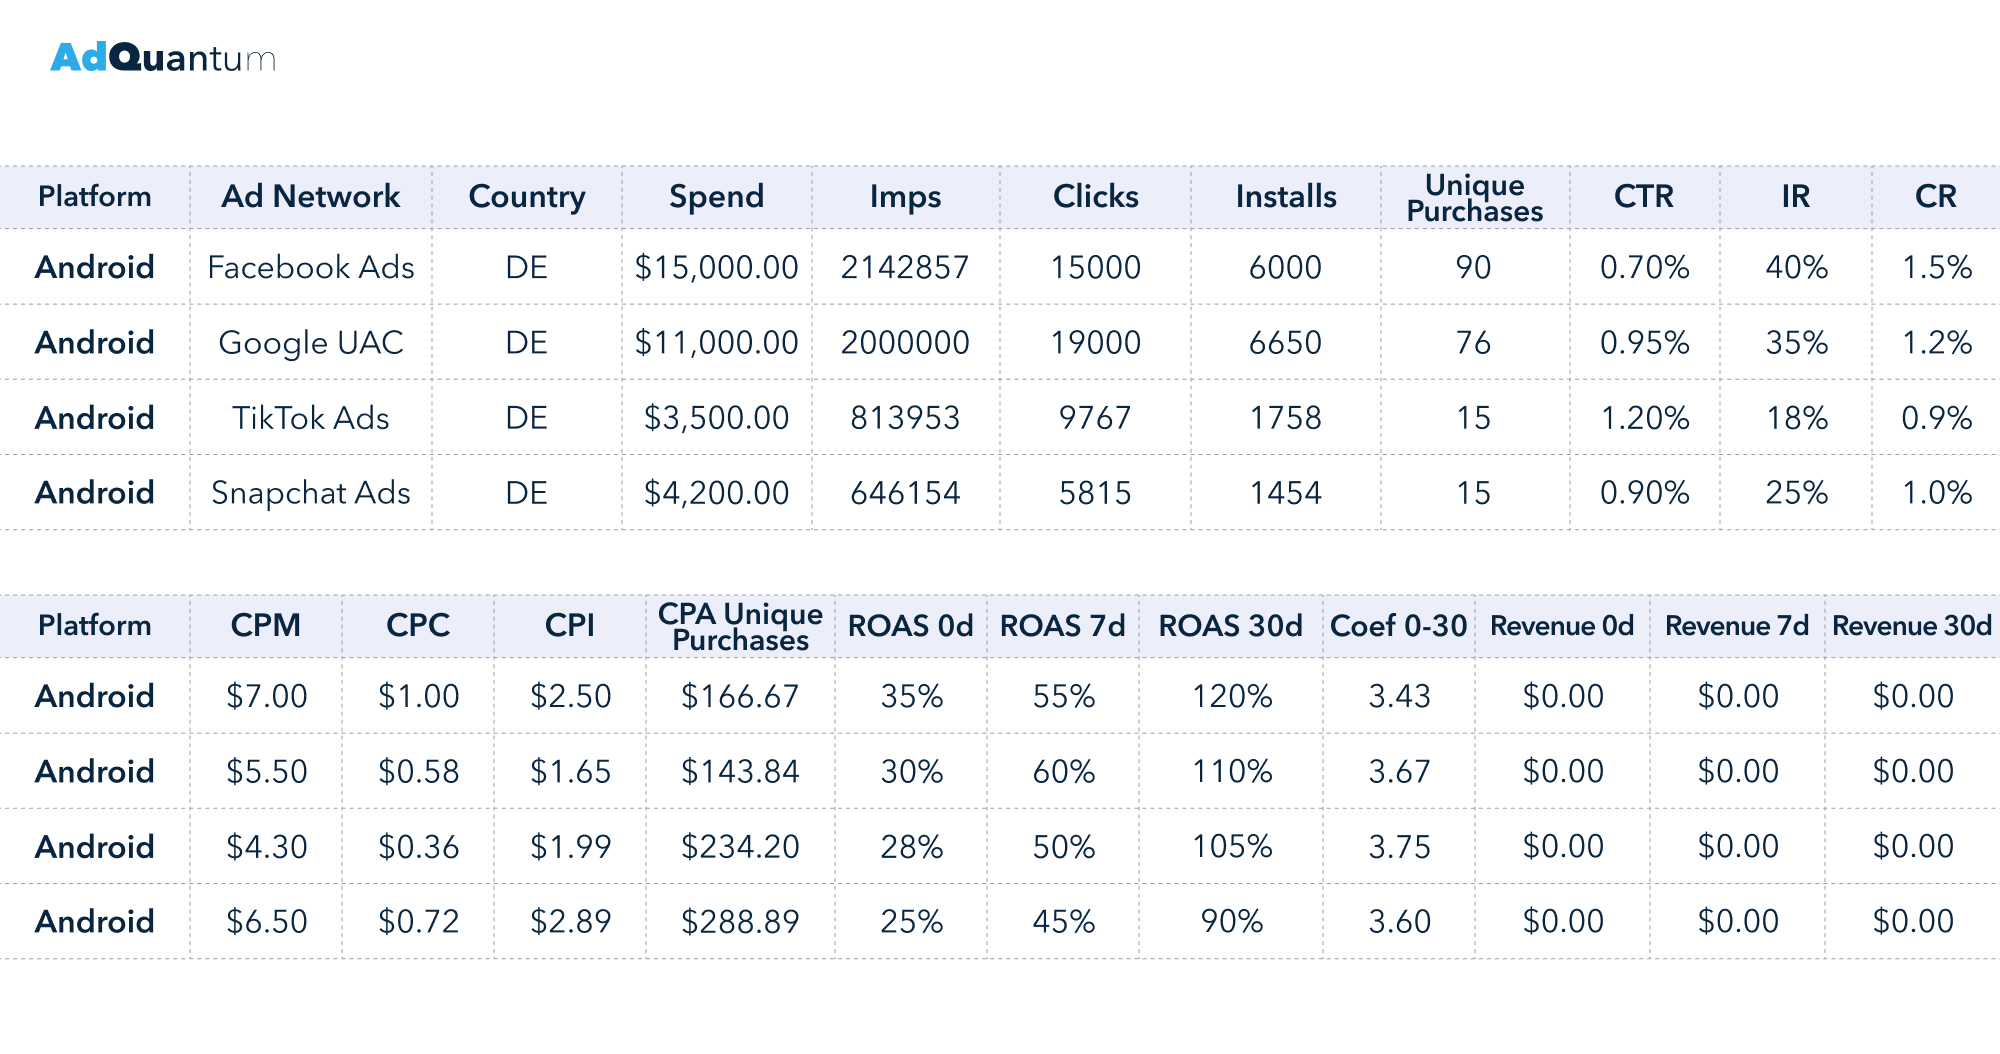Select the Ad Network column header

pos(311,196)
